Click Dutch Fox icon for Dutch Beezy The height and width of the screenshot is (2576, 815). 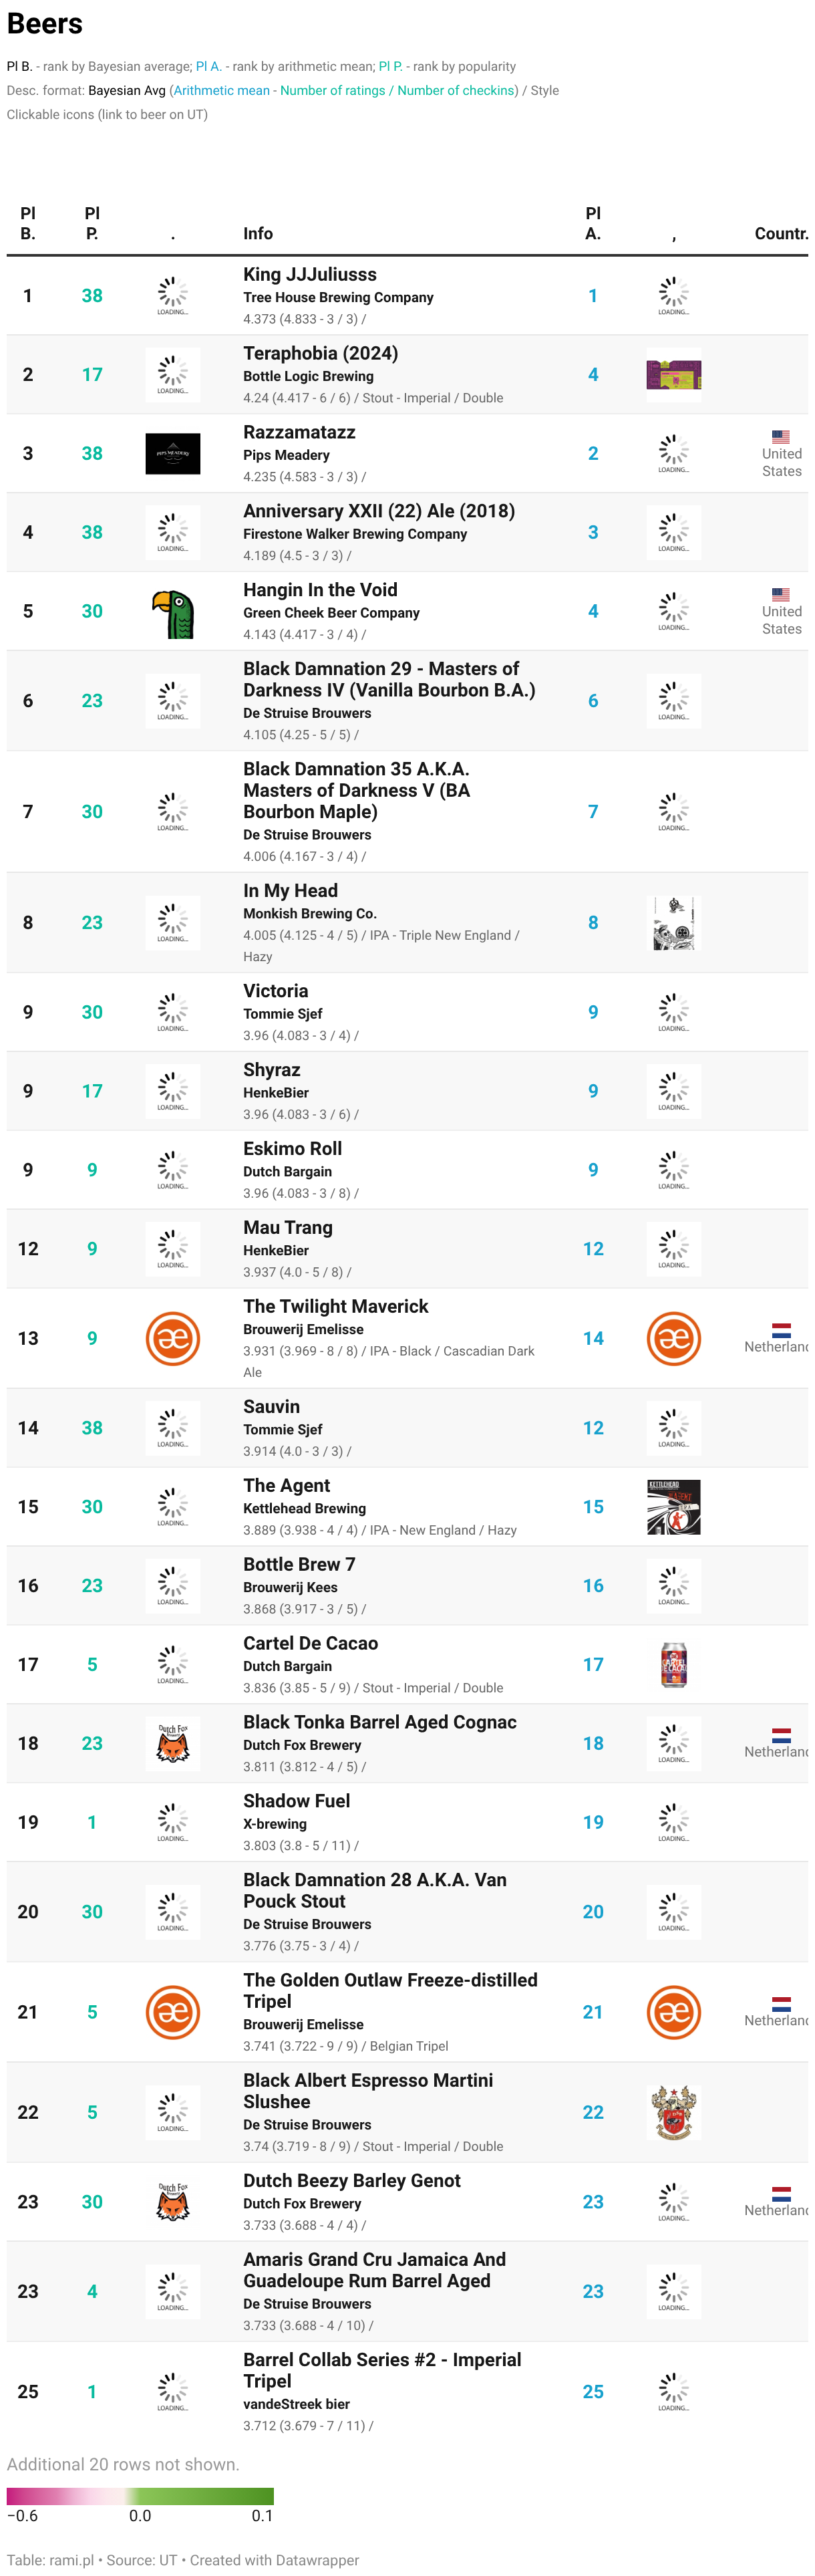[x=173, y=2203]
